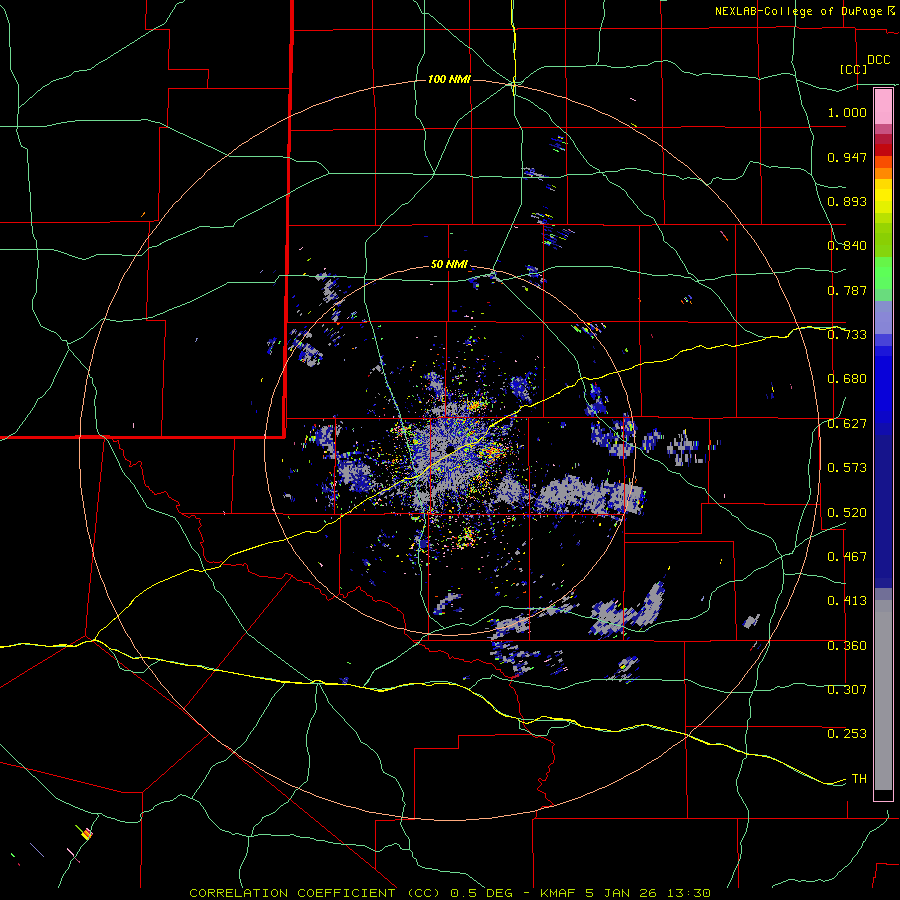Click the TH threshold label on the legend
The width and height of the screenshot is (900, 900).
859,779
